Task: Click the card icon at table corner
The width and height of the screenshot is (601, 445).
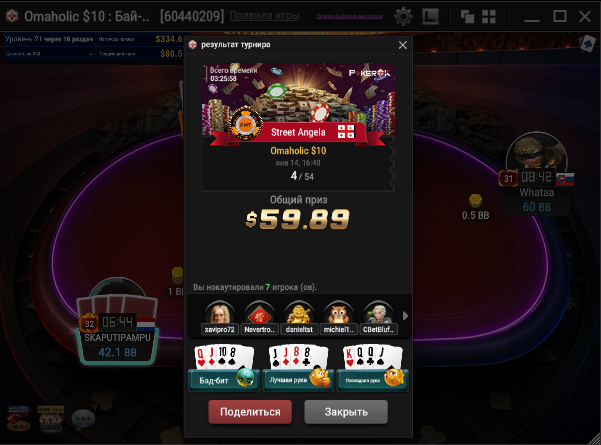Action: pos(587,44)
